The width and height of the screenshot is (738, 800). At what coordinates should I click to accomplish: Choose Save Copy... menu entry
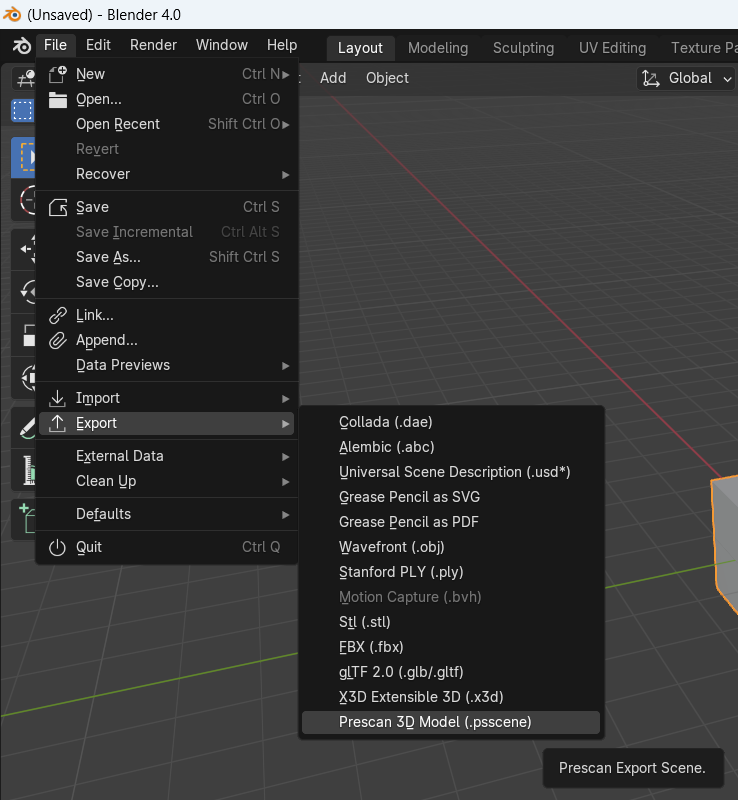coord(166,282)
